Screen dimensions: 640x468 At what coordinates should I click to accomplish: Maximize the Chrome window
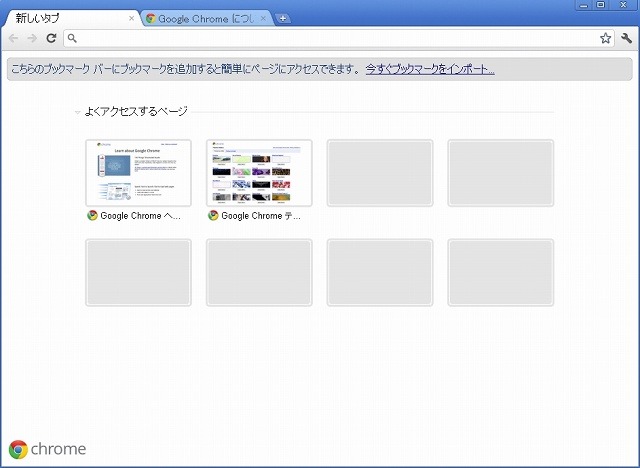pos(601,5)
